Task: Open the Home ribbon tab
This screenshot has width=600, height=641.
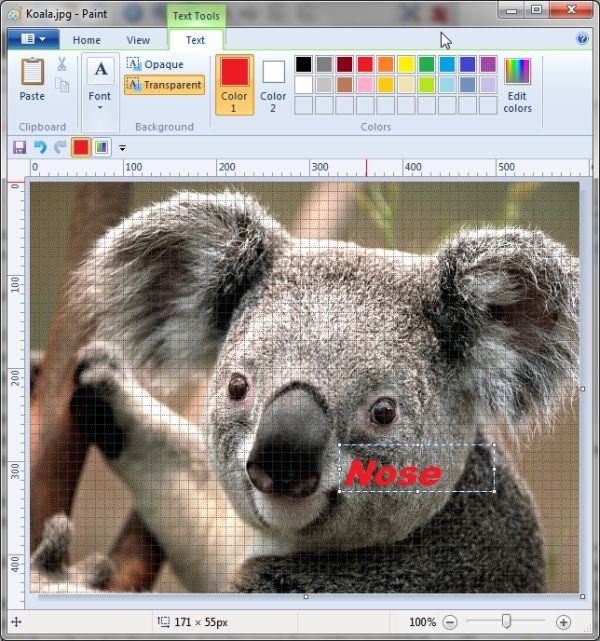Action: click(87, 40)
